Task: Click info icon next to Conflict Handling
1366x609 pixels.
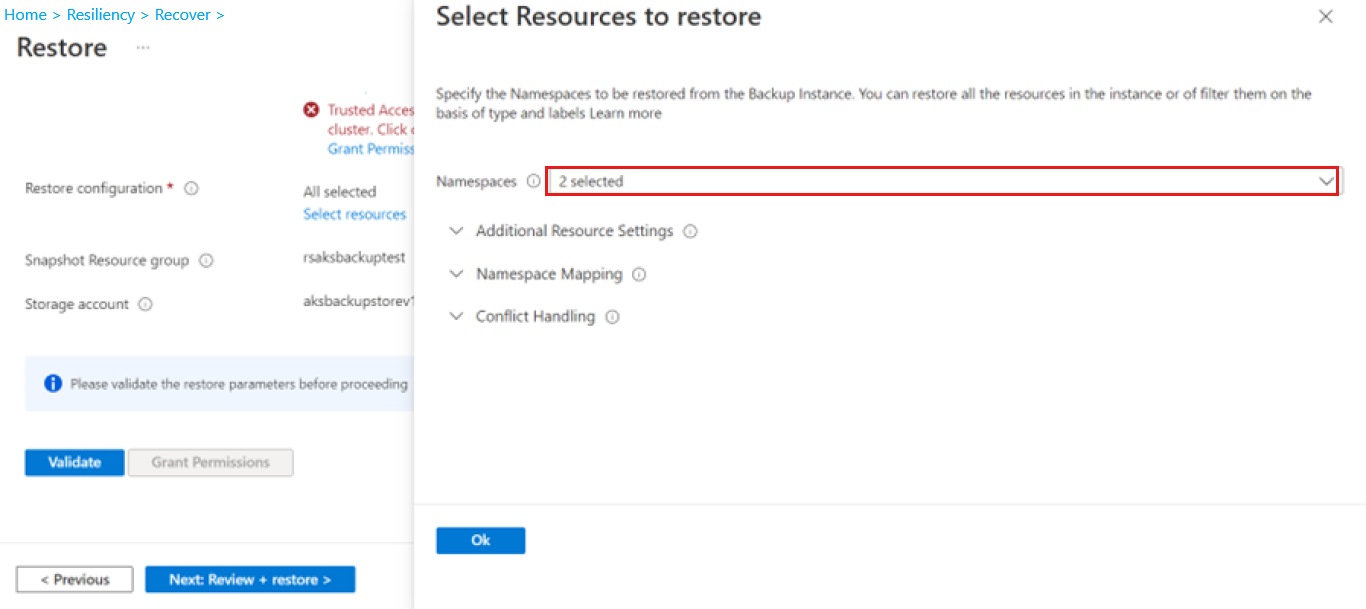Action: tap(612, 317)
